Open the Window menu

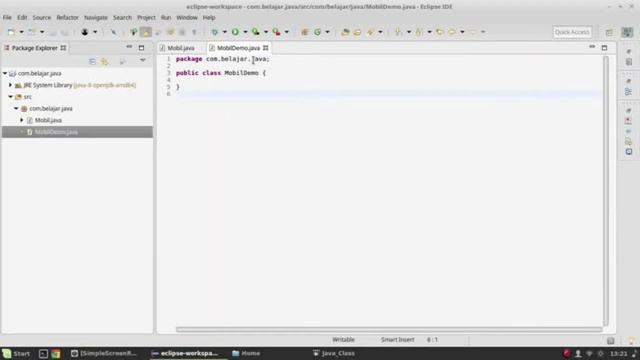coord(187,18)
